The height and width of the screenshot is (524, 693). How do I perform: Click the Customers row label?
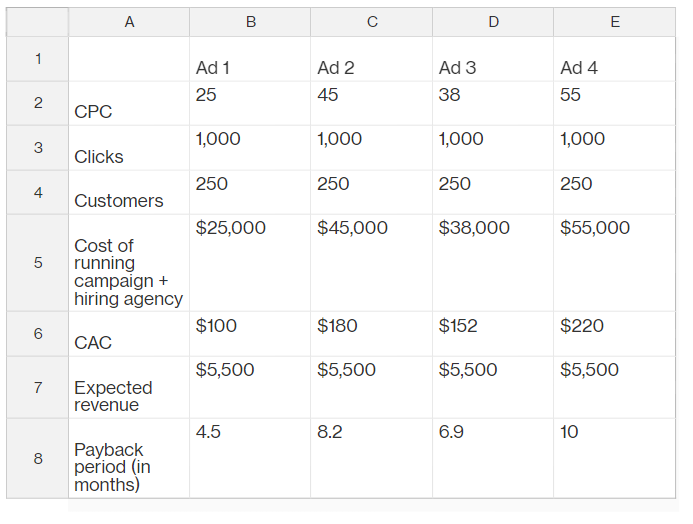tap(129, 193)
